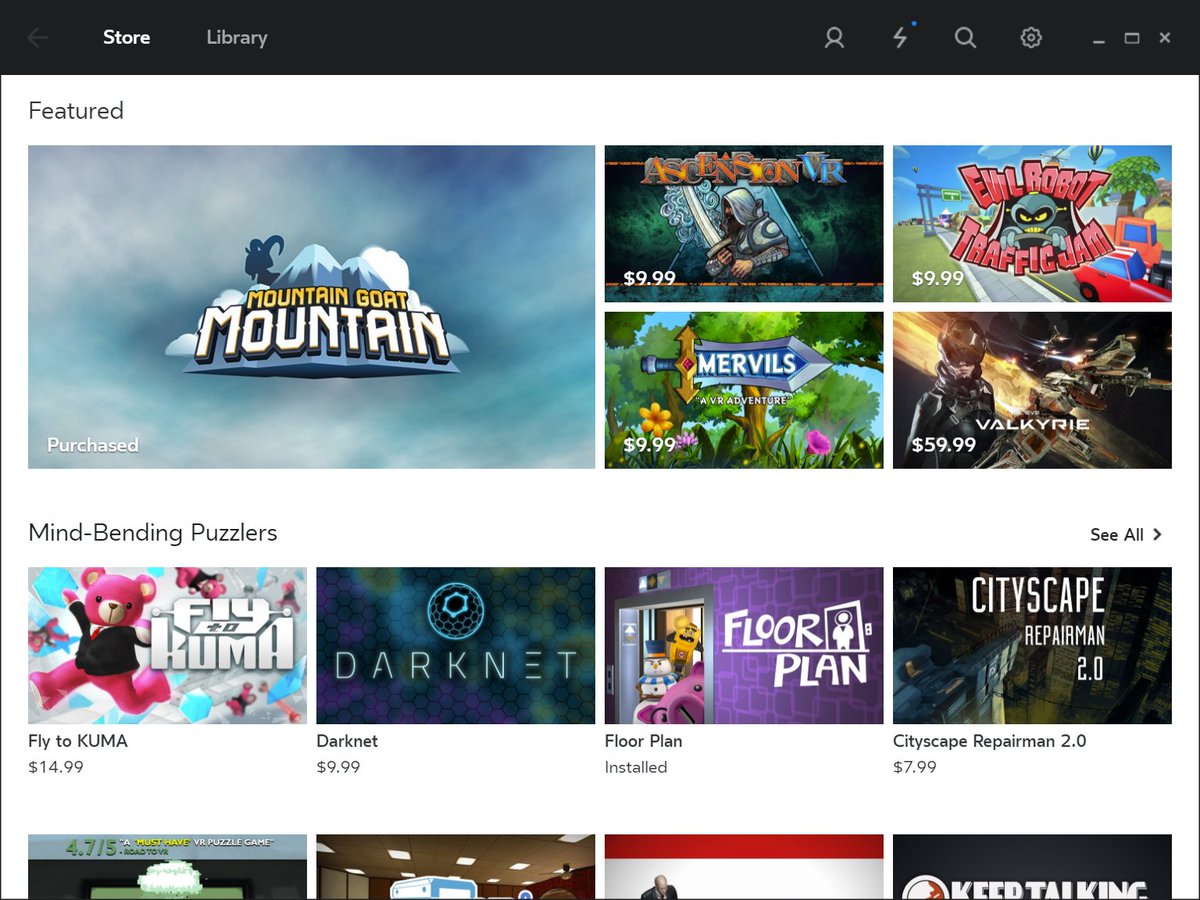Viewport: 1200px width, 900px height.
Task: Open Evil Robot Traffic Jam
Action: pos(1031,222)
